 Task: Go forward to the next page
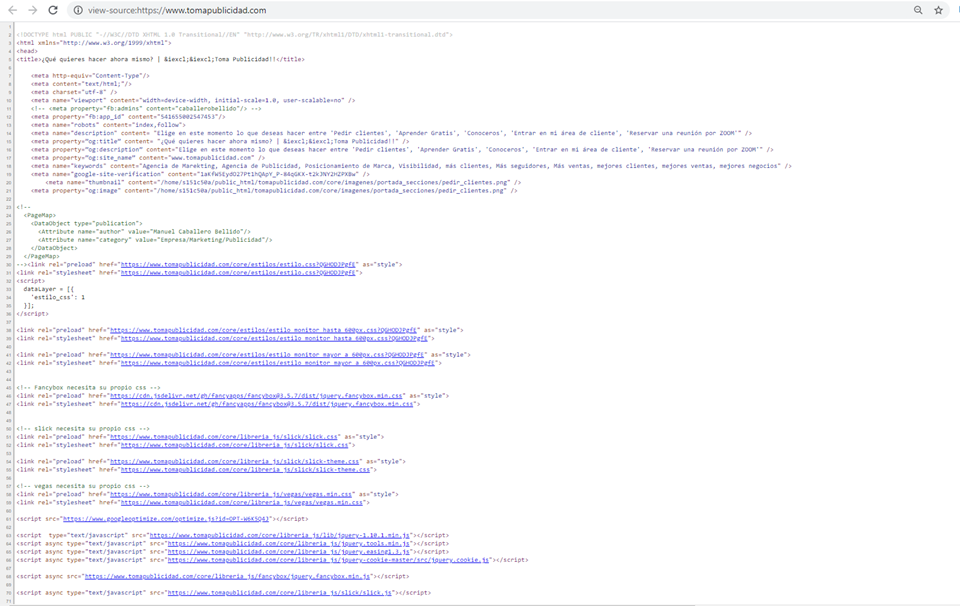[32, 10]
